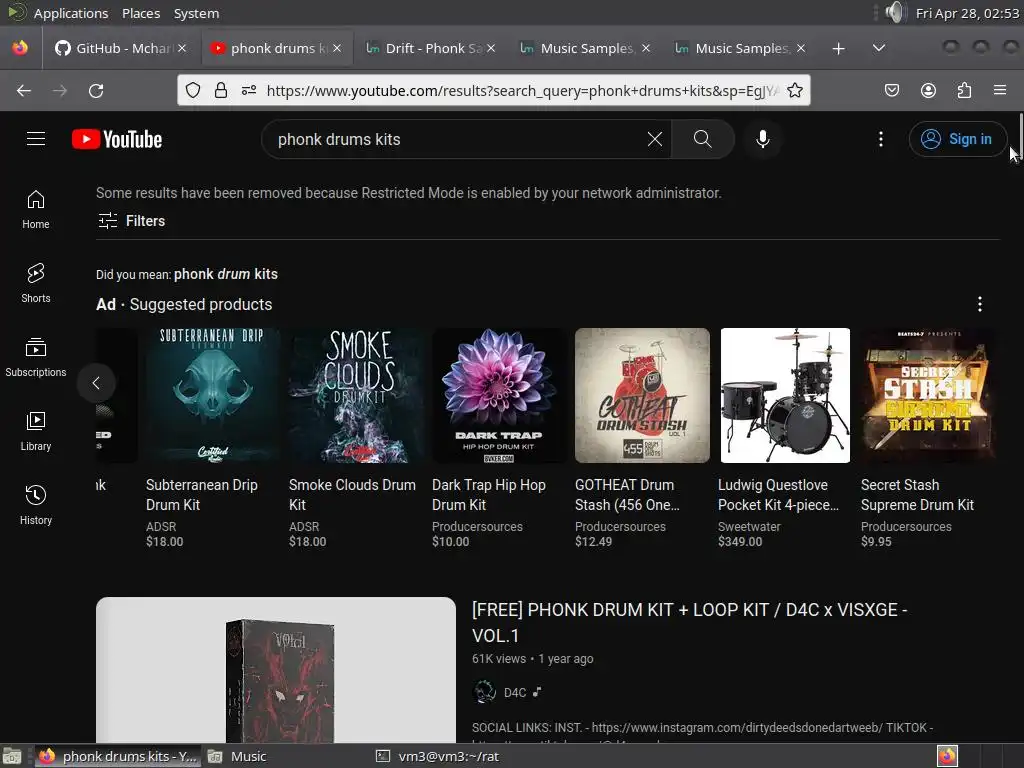Open Firefox tracking protection shield

pos(193,90)
